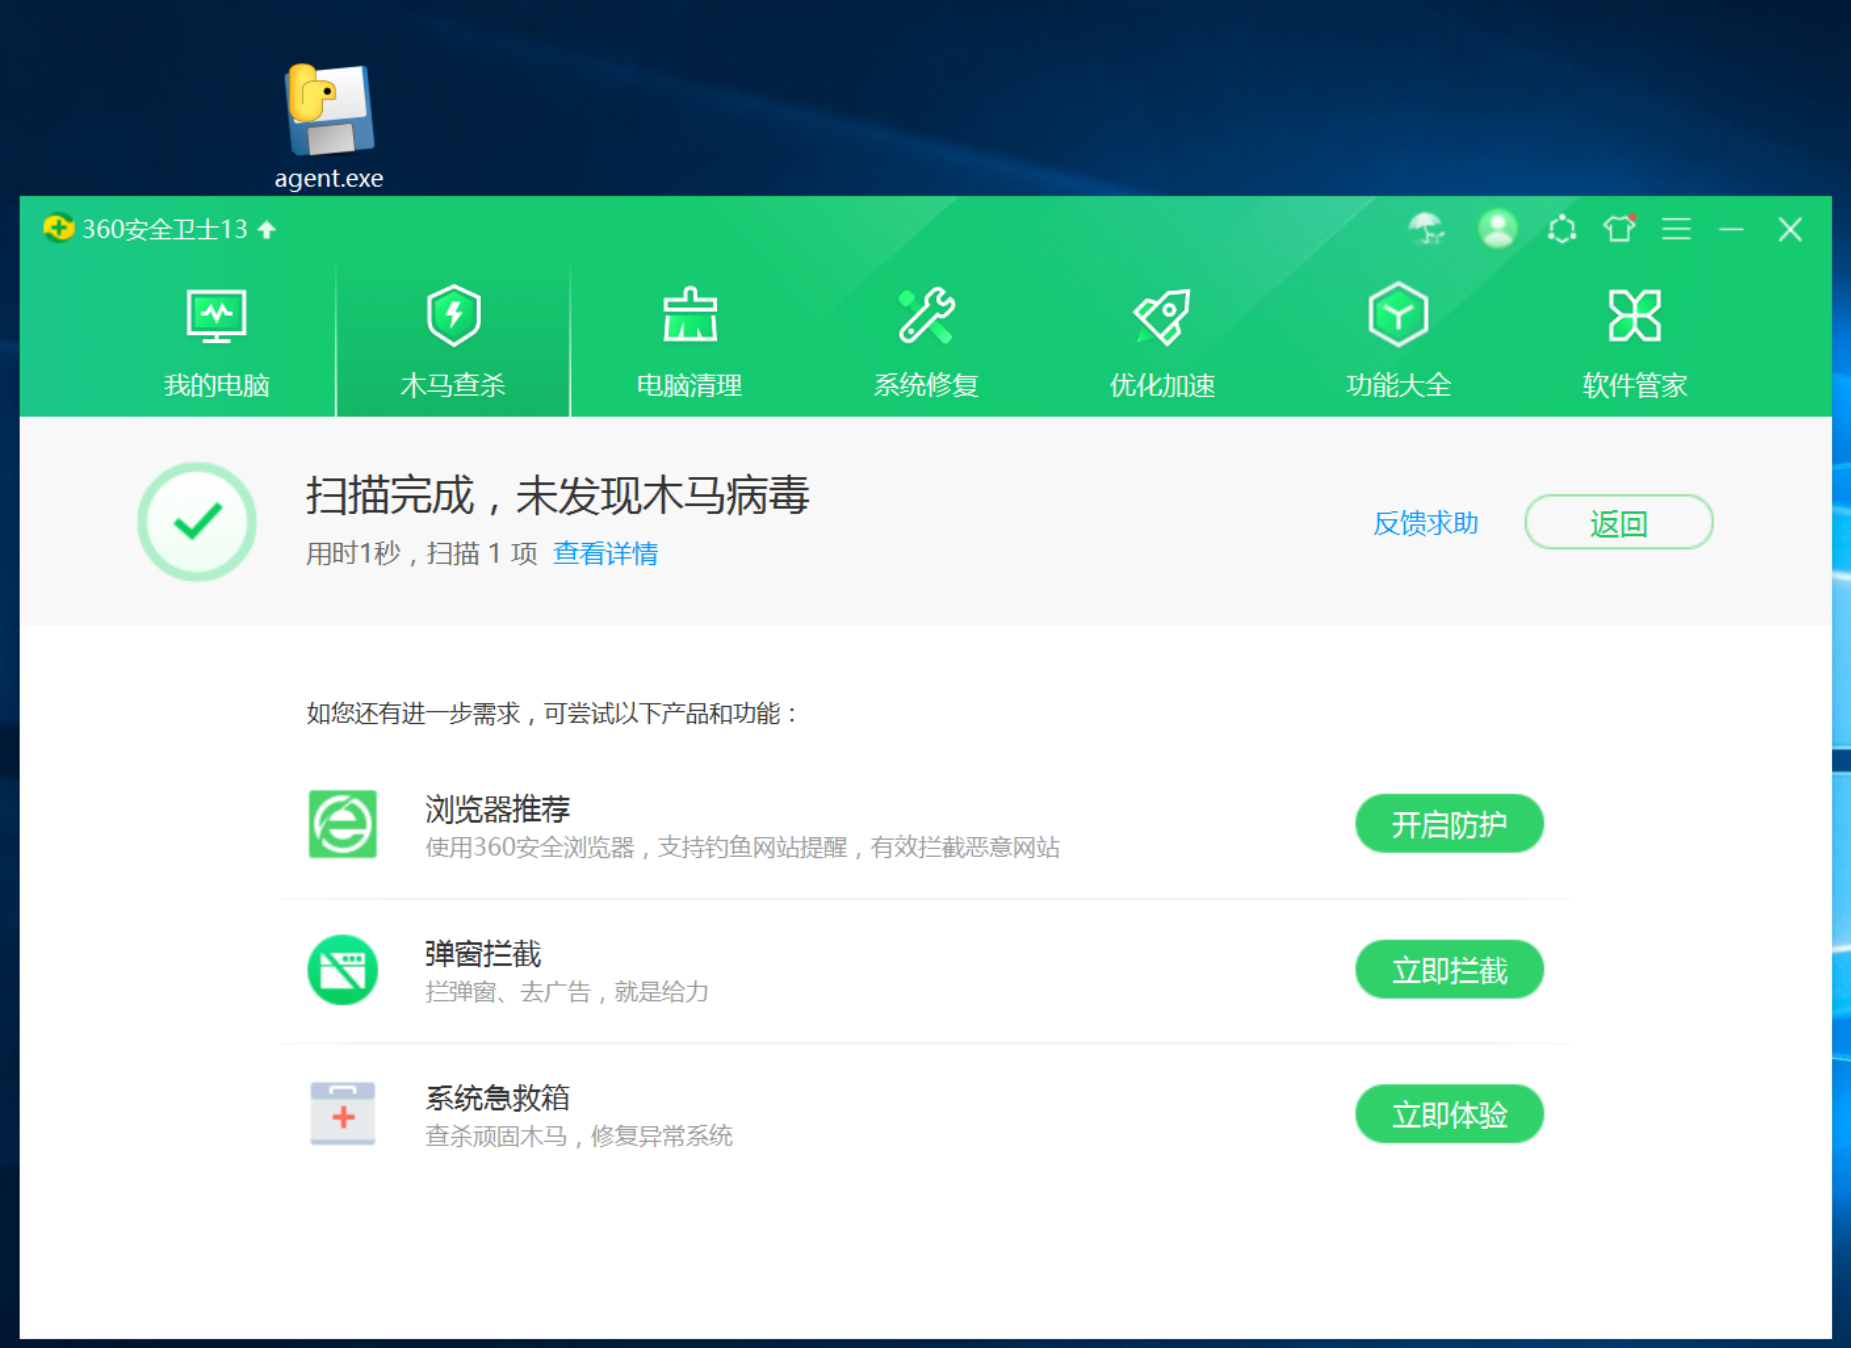
Task: Click the hexagon icon in title bar
Action: [x=1562, y=229]
